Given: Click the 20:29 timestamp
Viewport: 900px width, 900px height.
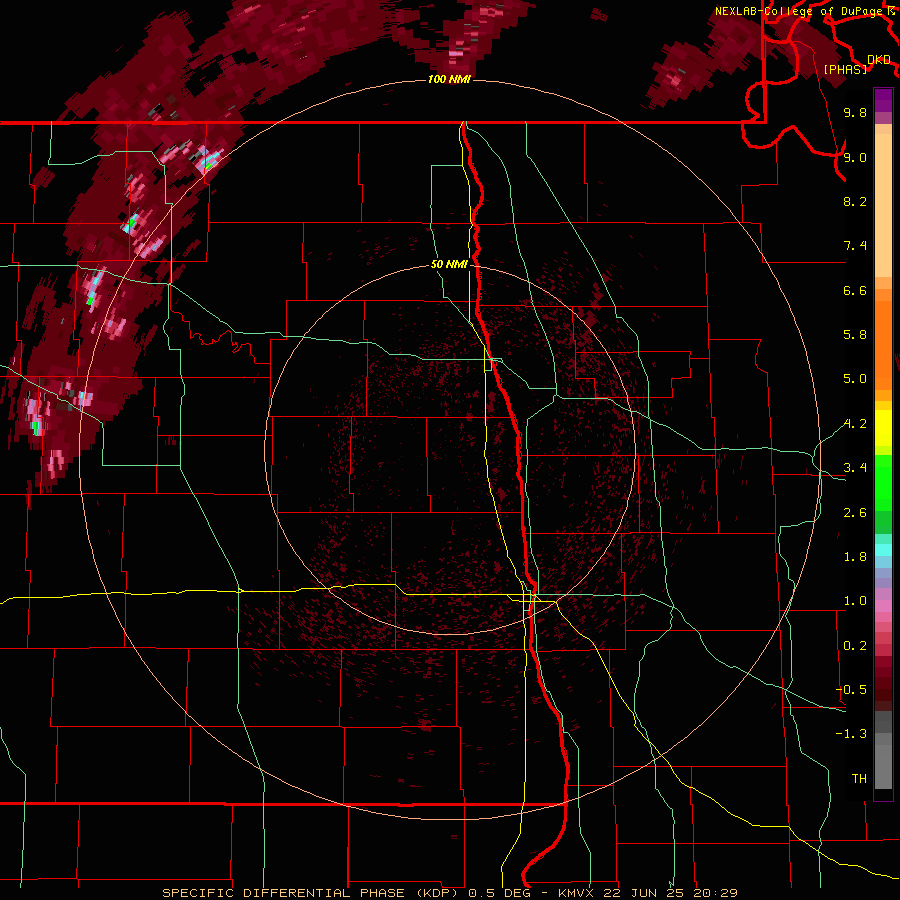Looking at the screenshot, I should 715,893.
